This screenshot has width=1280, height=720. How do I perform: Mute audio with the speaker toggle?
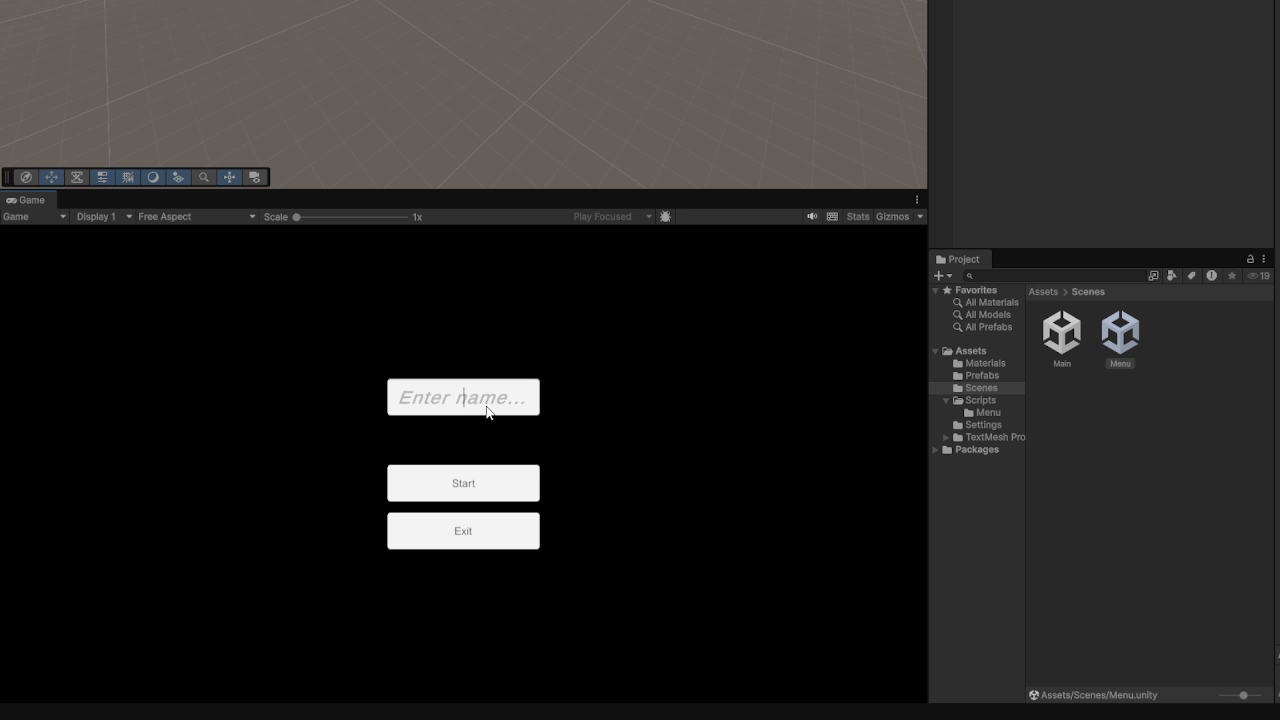coord(812,217)
